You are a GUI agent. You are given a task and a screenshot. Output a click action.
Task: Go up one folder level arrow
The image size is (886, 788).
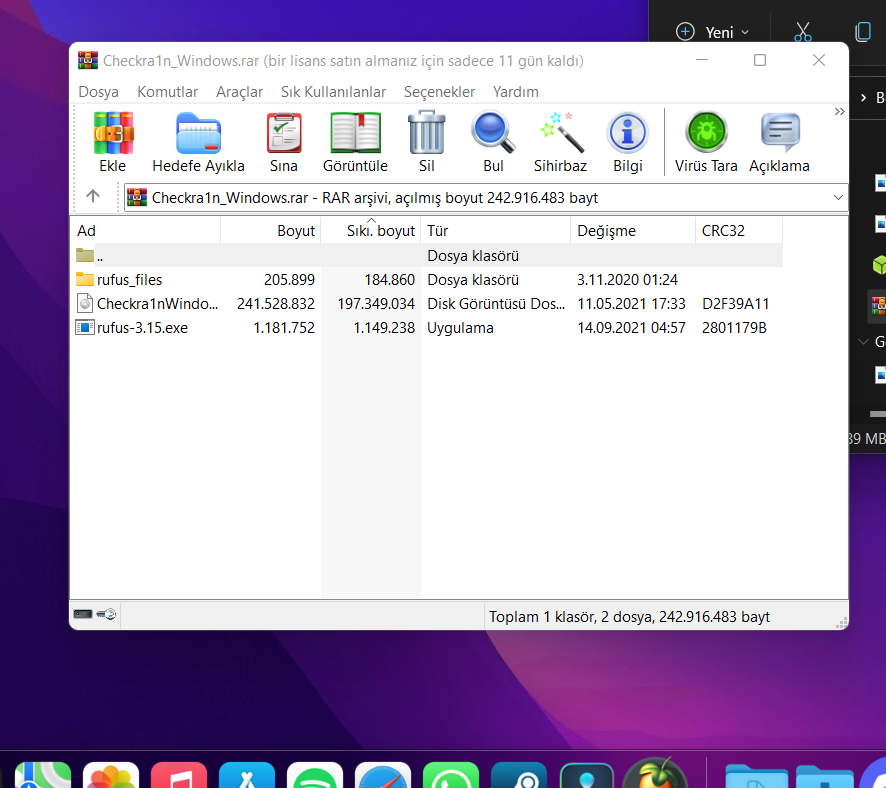click(x=93, y=197)
